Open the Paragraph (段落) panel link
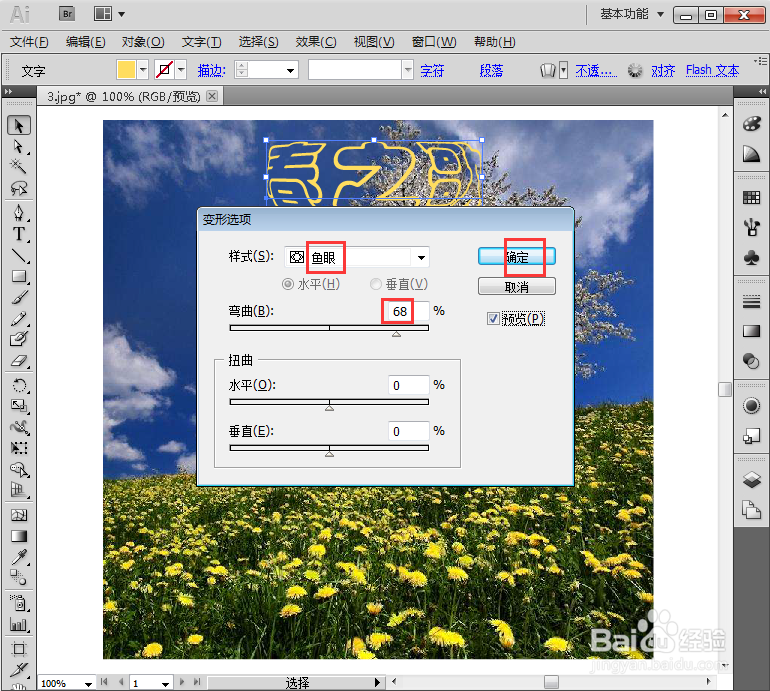Screen dimensions: 770x691 [x=491, y=71]
